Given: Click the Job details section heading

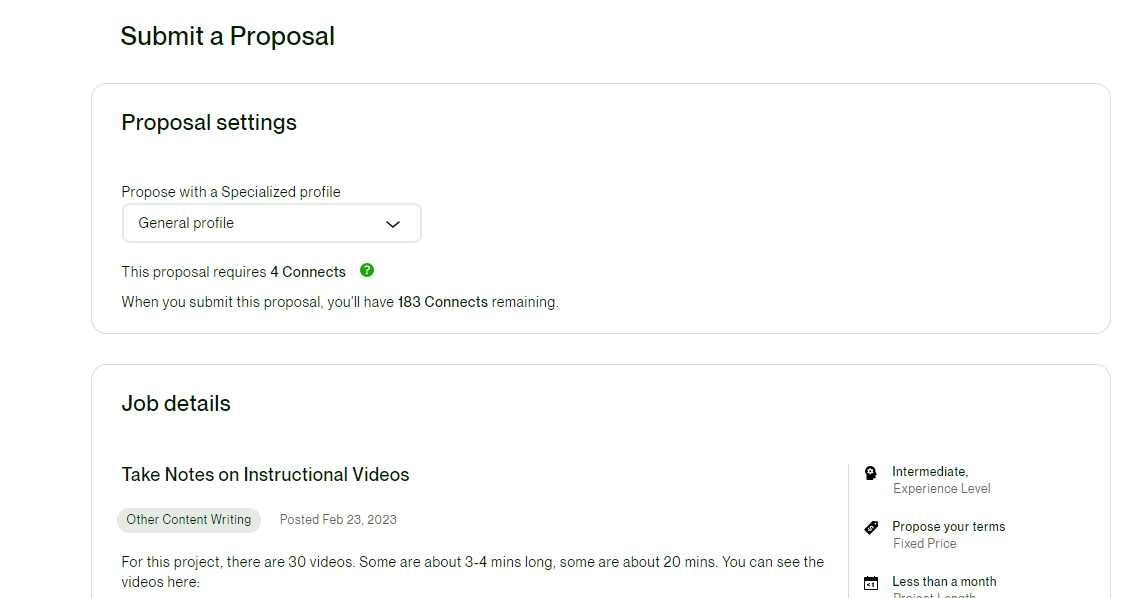Looking at the screenshot, I should (x=176, y=403).
